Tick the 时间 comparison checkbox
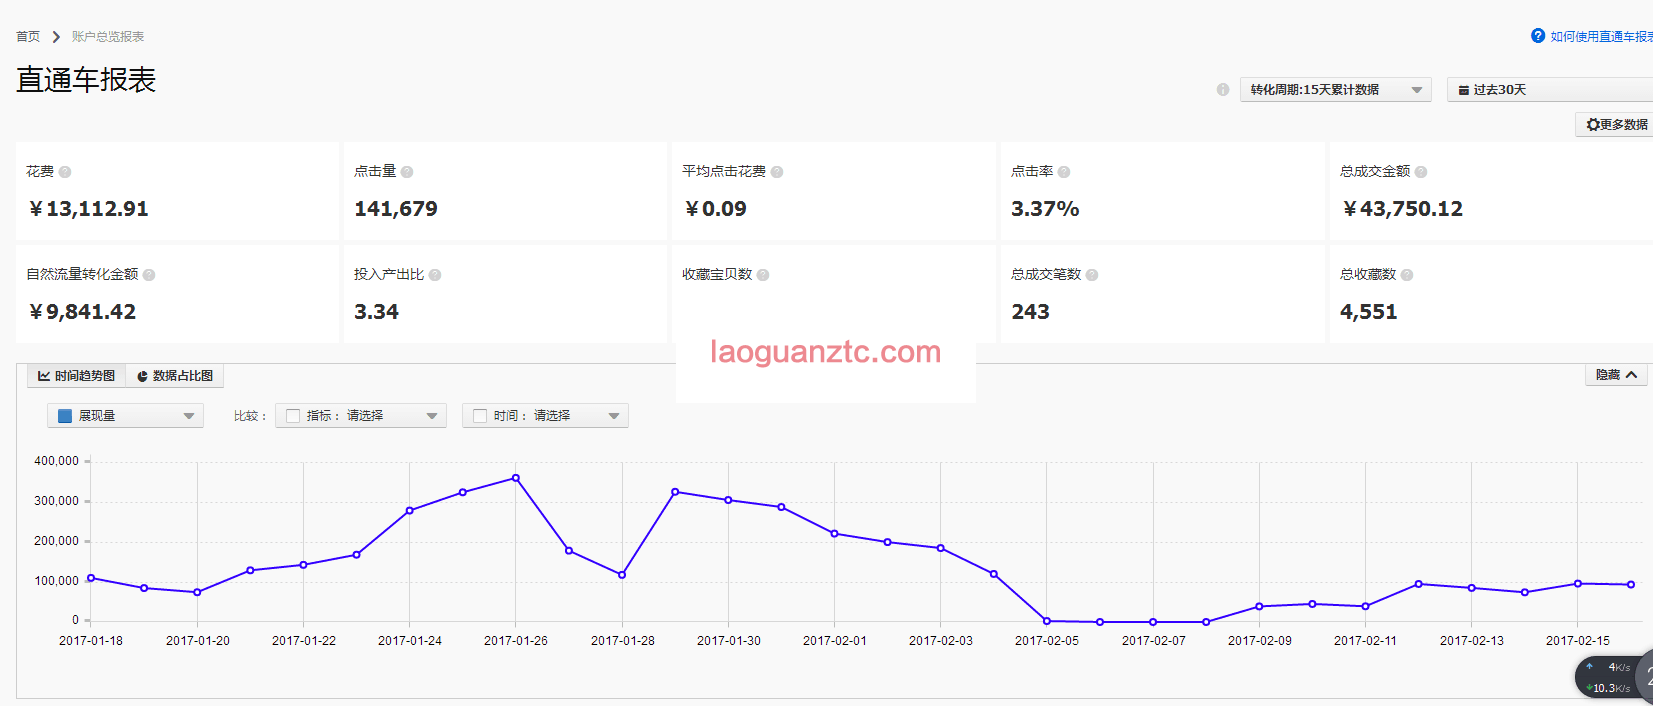The width and height of the screenshot is (1653, 706). [x=480, y=416]
